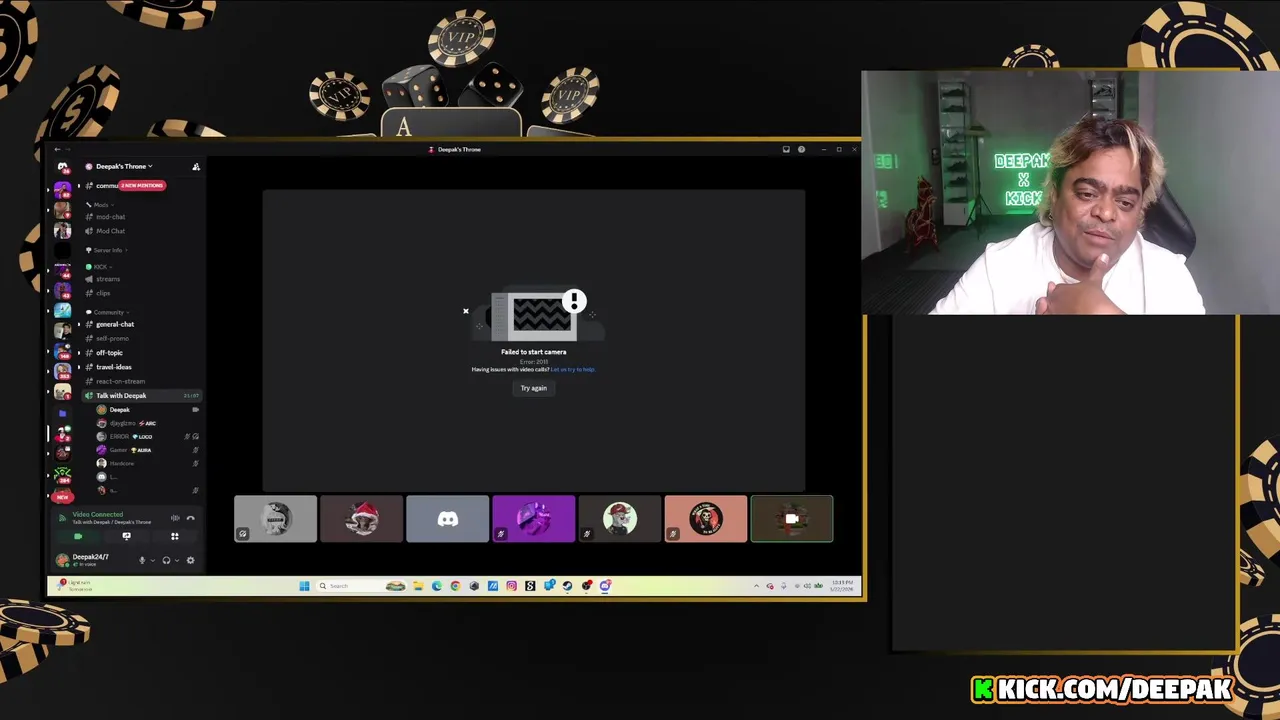Select the salmon skull avatar participant tile
Image resolution: width=1280 pixels, height=720 pixels.
click(x=705, y=519)
